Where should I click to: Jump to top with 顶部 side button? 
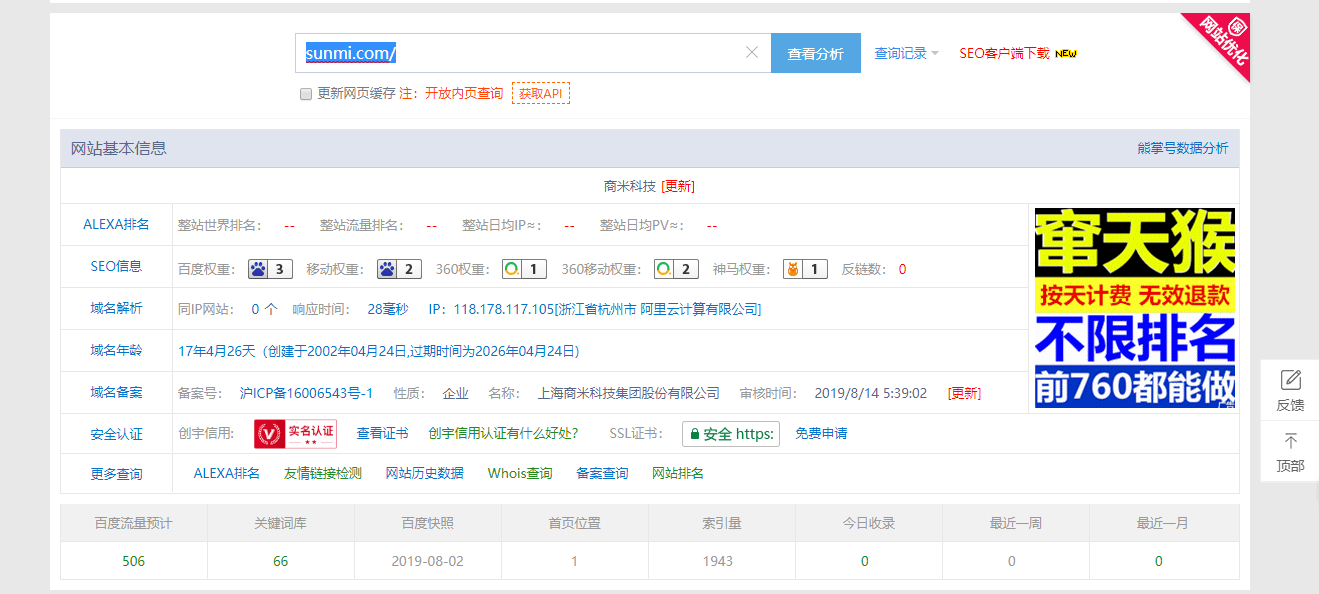coord(1290,453)
